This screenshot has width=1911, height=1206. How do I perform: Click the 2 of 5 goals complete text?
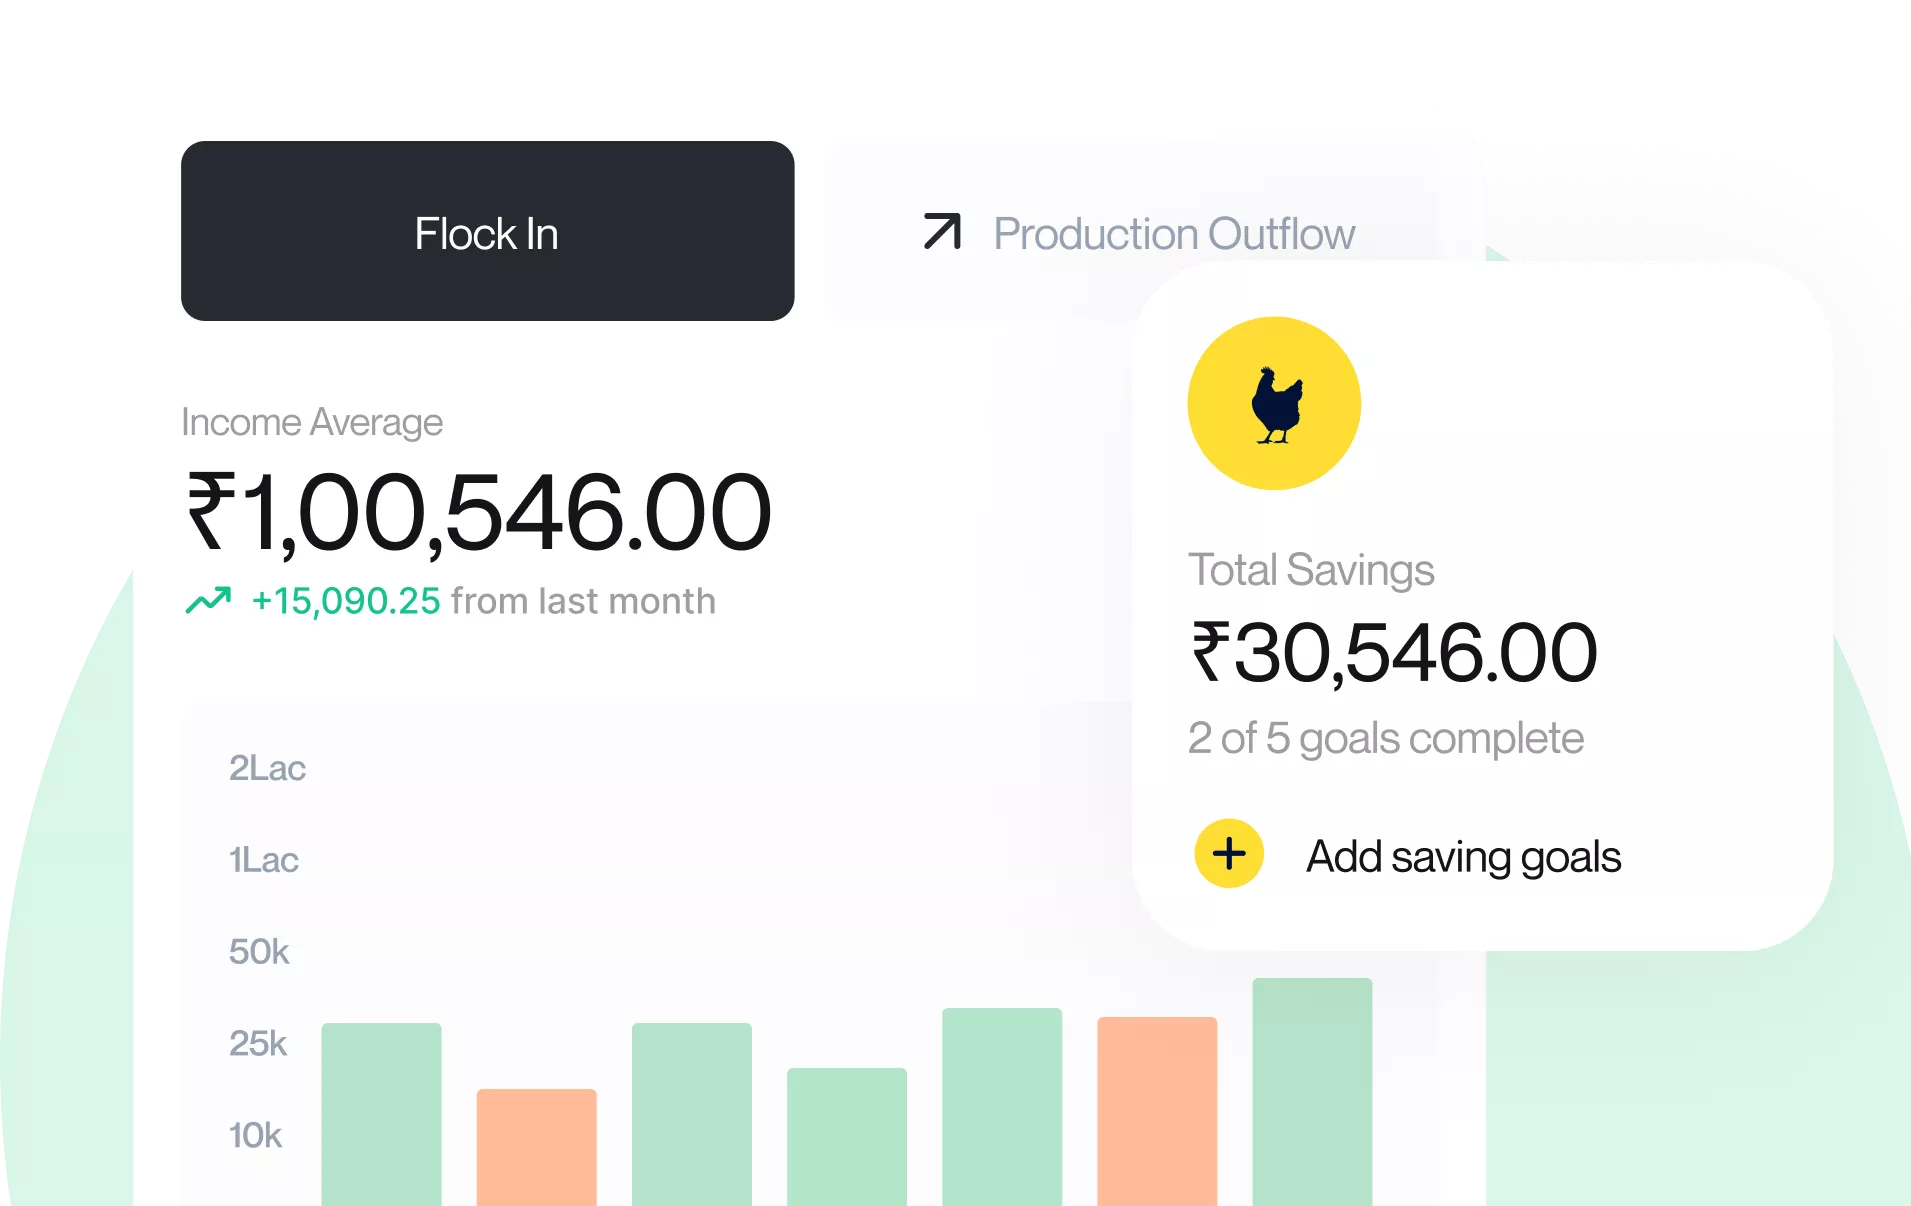point(1385,739)
